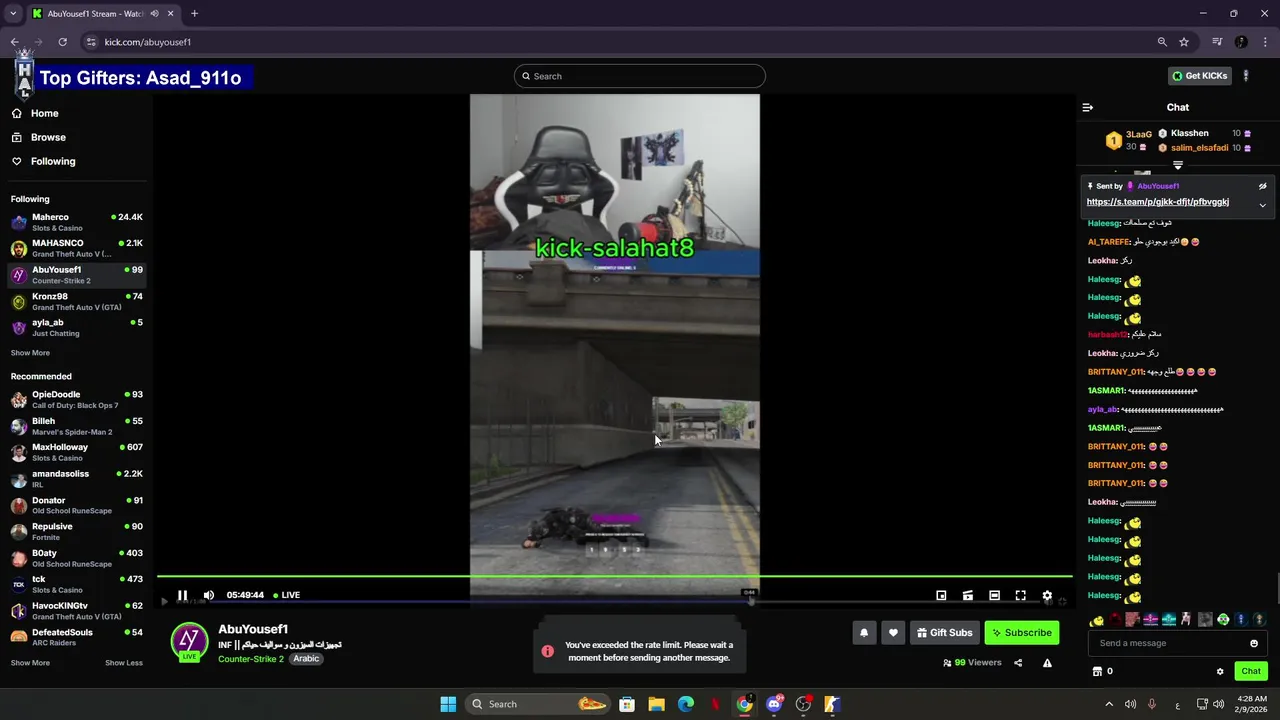Screen dimensions: 1280x720
Task: Hide the pinned message eye icon
Action: click(1262, 186)
